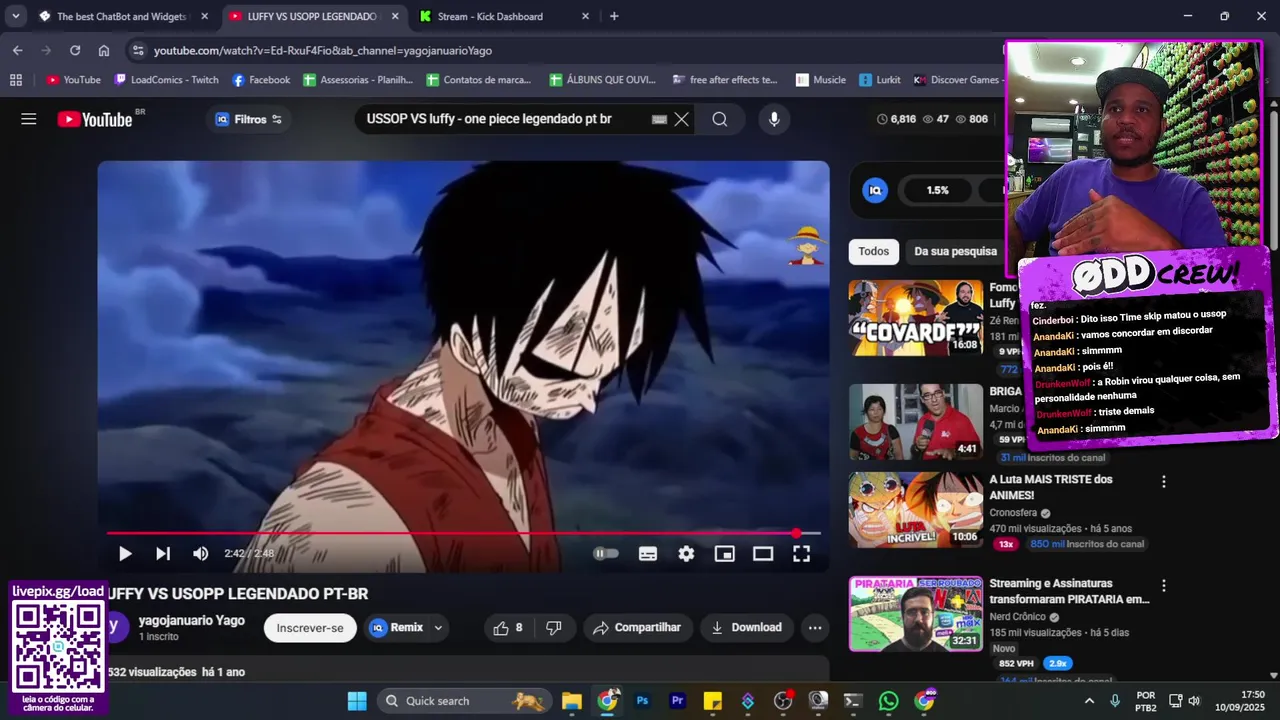Dislike the video
The width and height of the screenshot is (1280, 720).
click(x=554, y=628)
